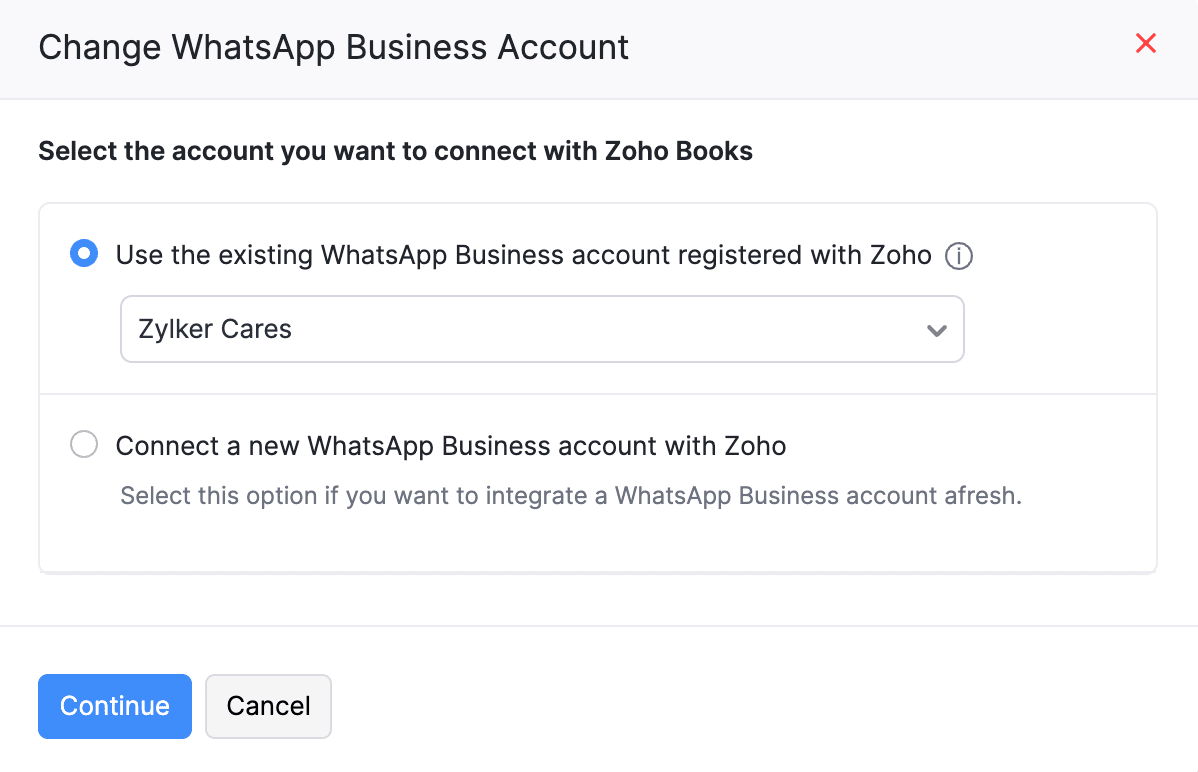
Task: Click the Continue button
Action: pos(114,706)
